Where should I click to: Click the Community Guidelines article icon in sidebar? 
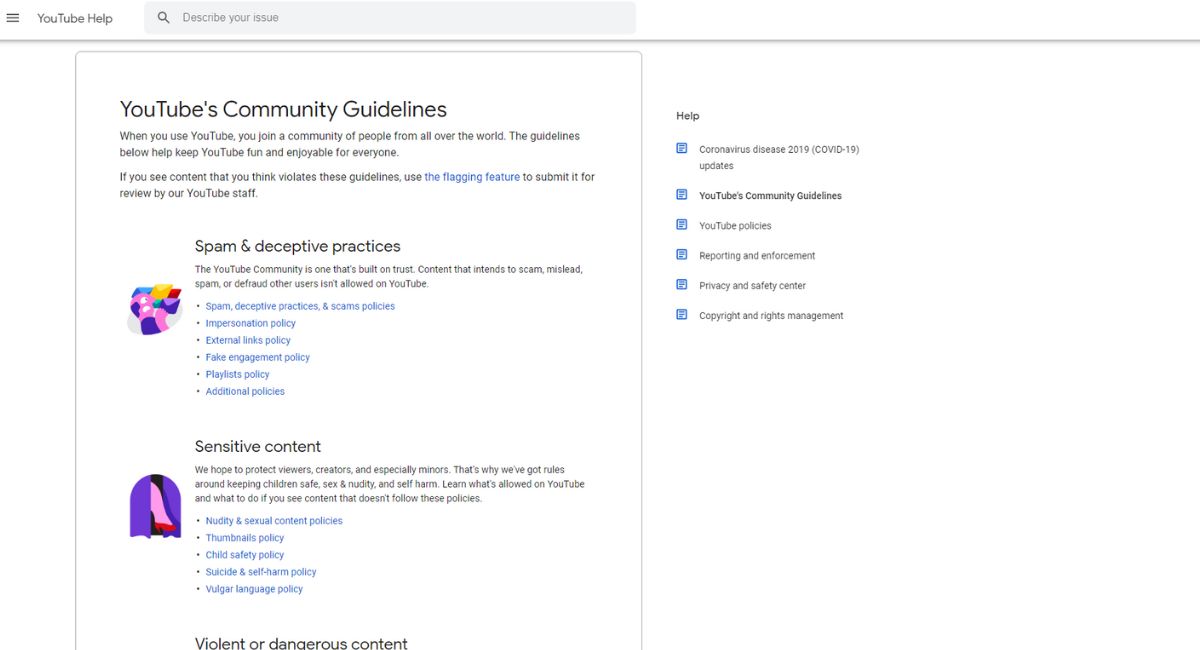[682, 195]
